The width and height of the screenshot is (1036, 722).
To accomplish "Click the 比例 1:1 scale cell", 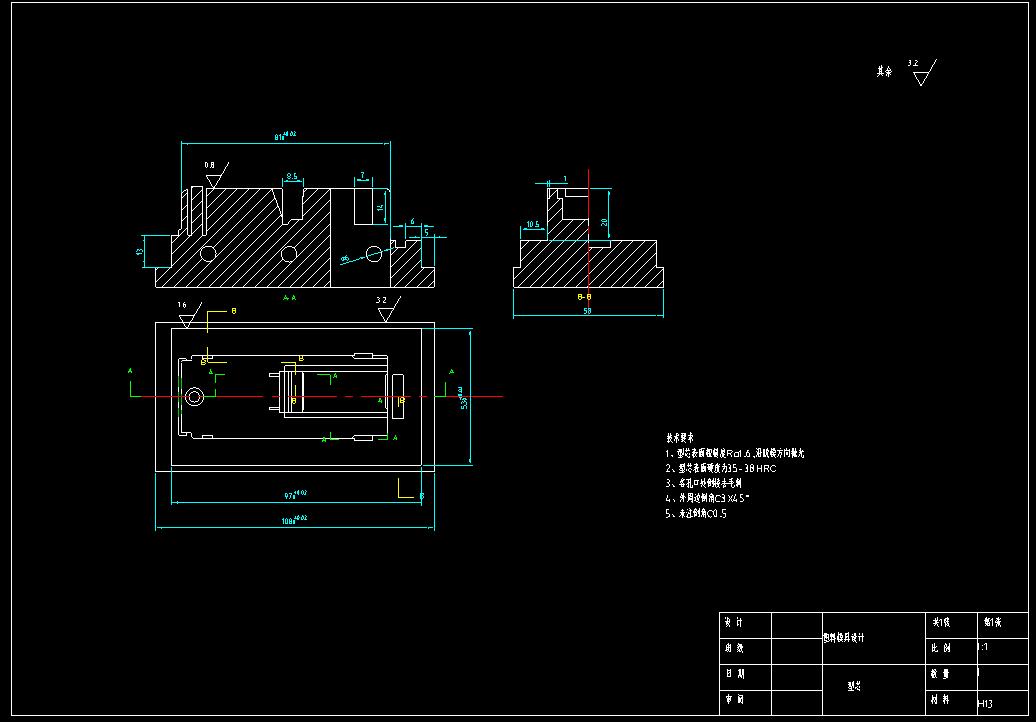I will (x=981, y=649).
